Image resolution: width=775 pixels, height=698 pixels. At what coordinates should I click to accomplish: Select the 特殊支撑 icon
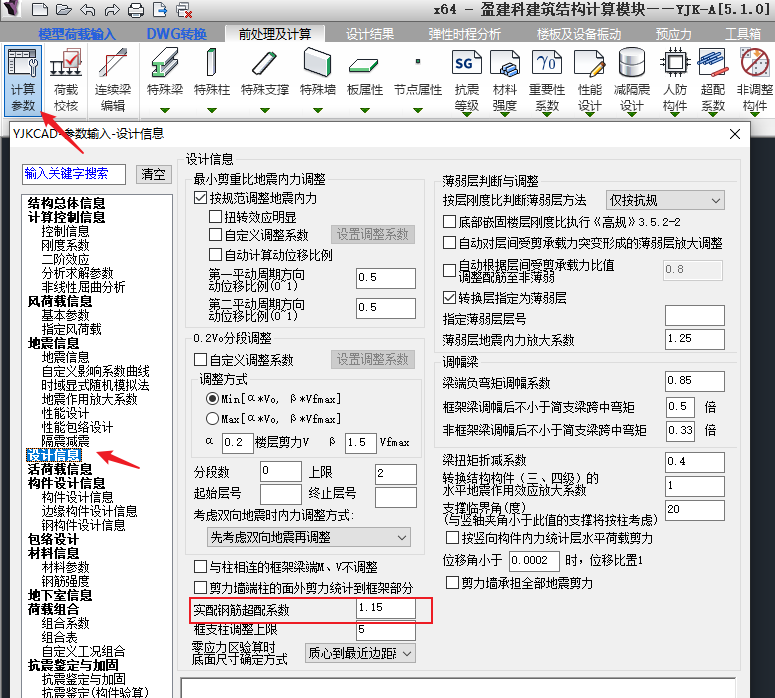coord(264,63)
